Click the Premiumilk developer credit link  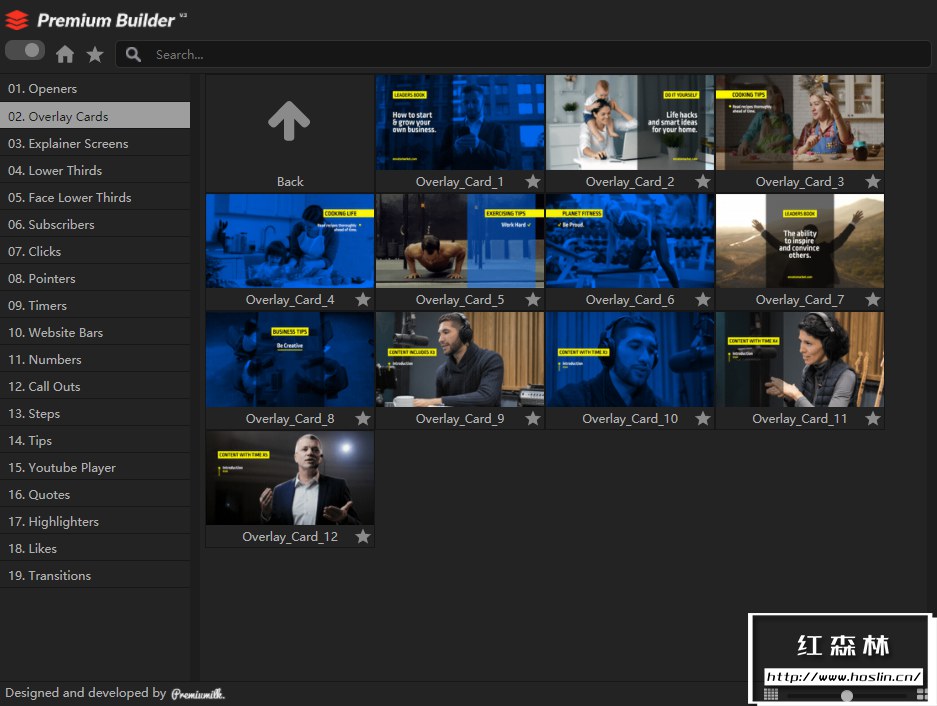198,693
